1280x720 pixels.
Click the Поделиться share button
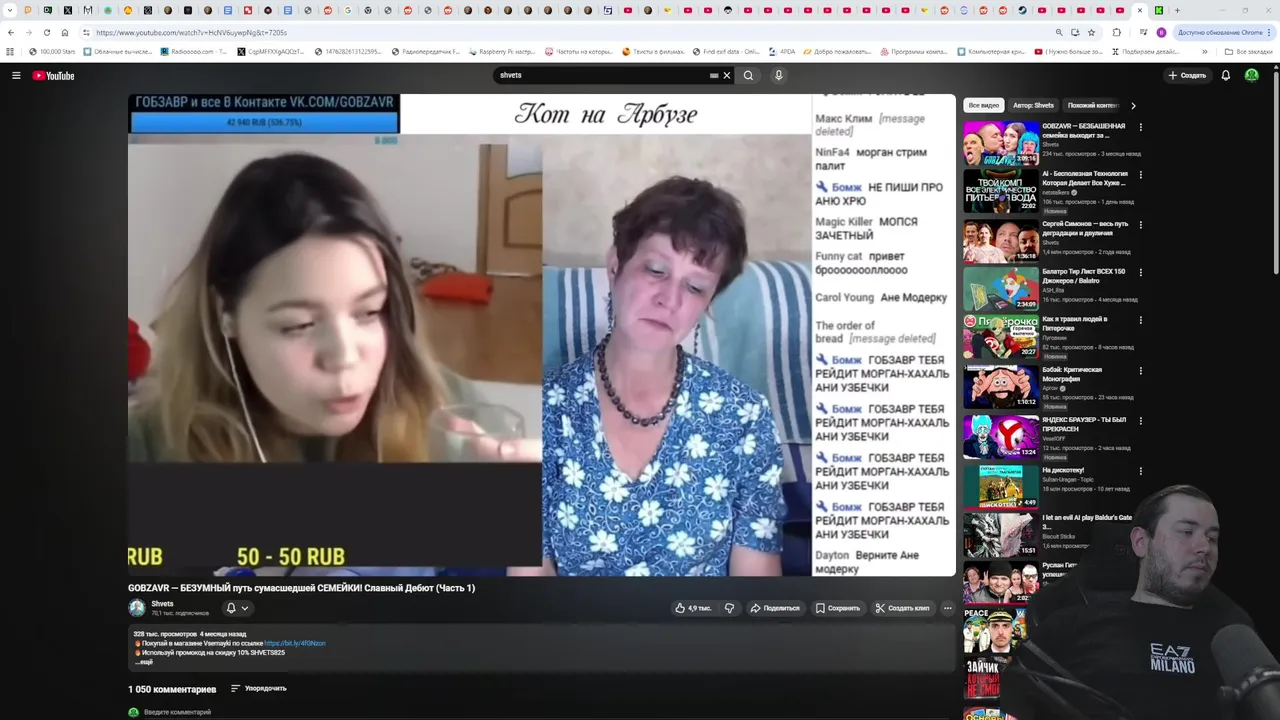[x=775, y=608]
